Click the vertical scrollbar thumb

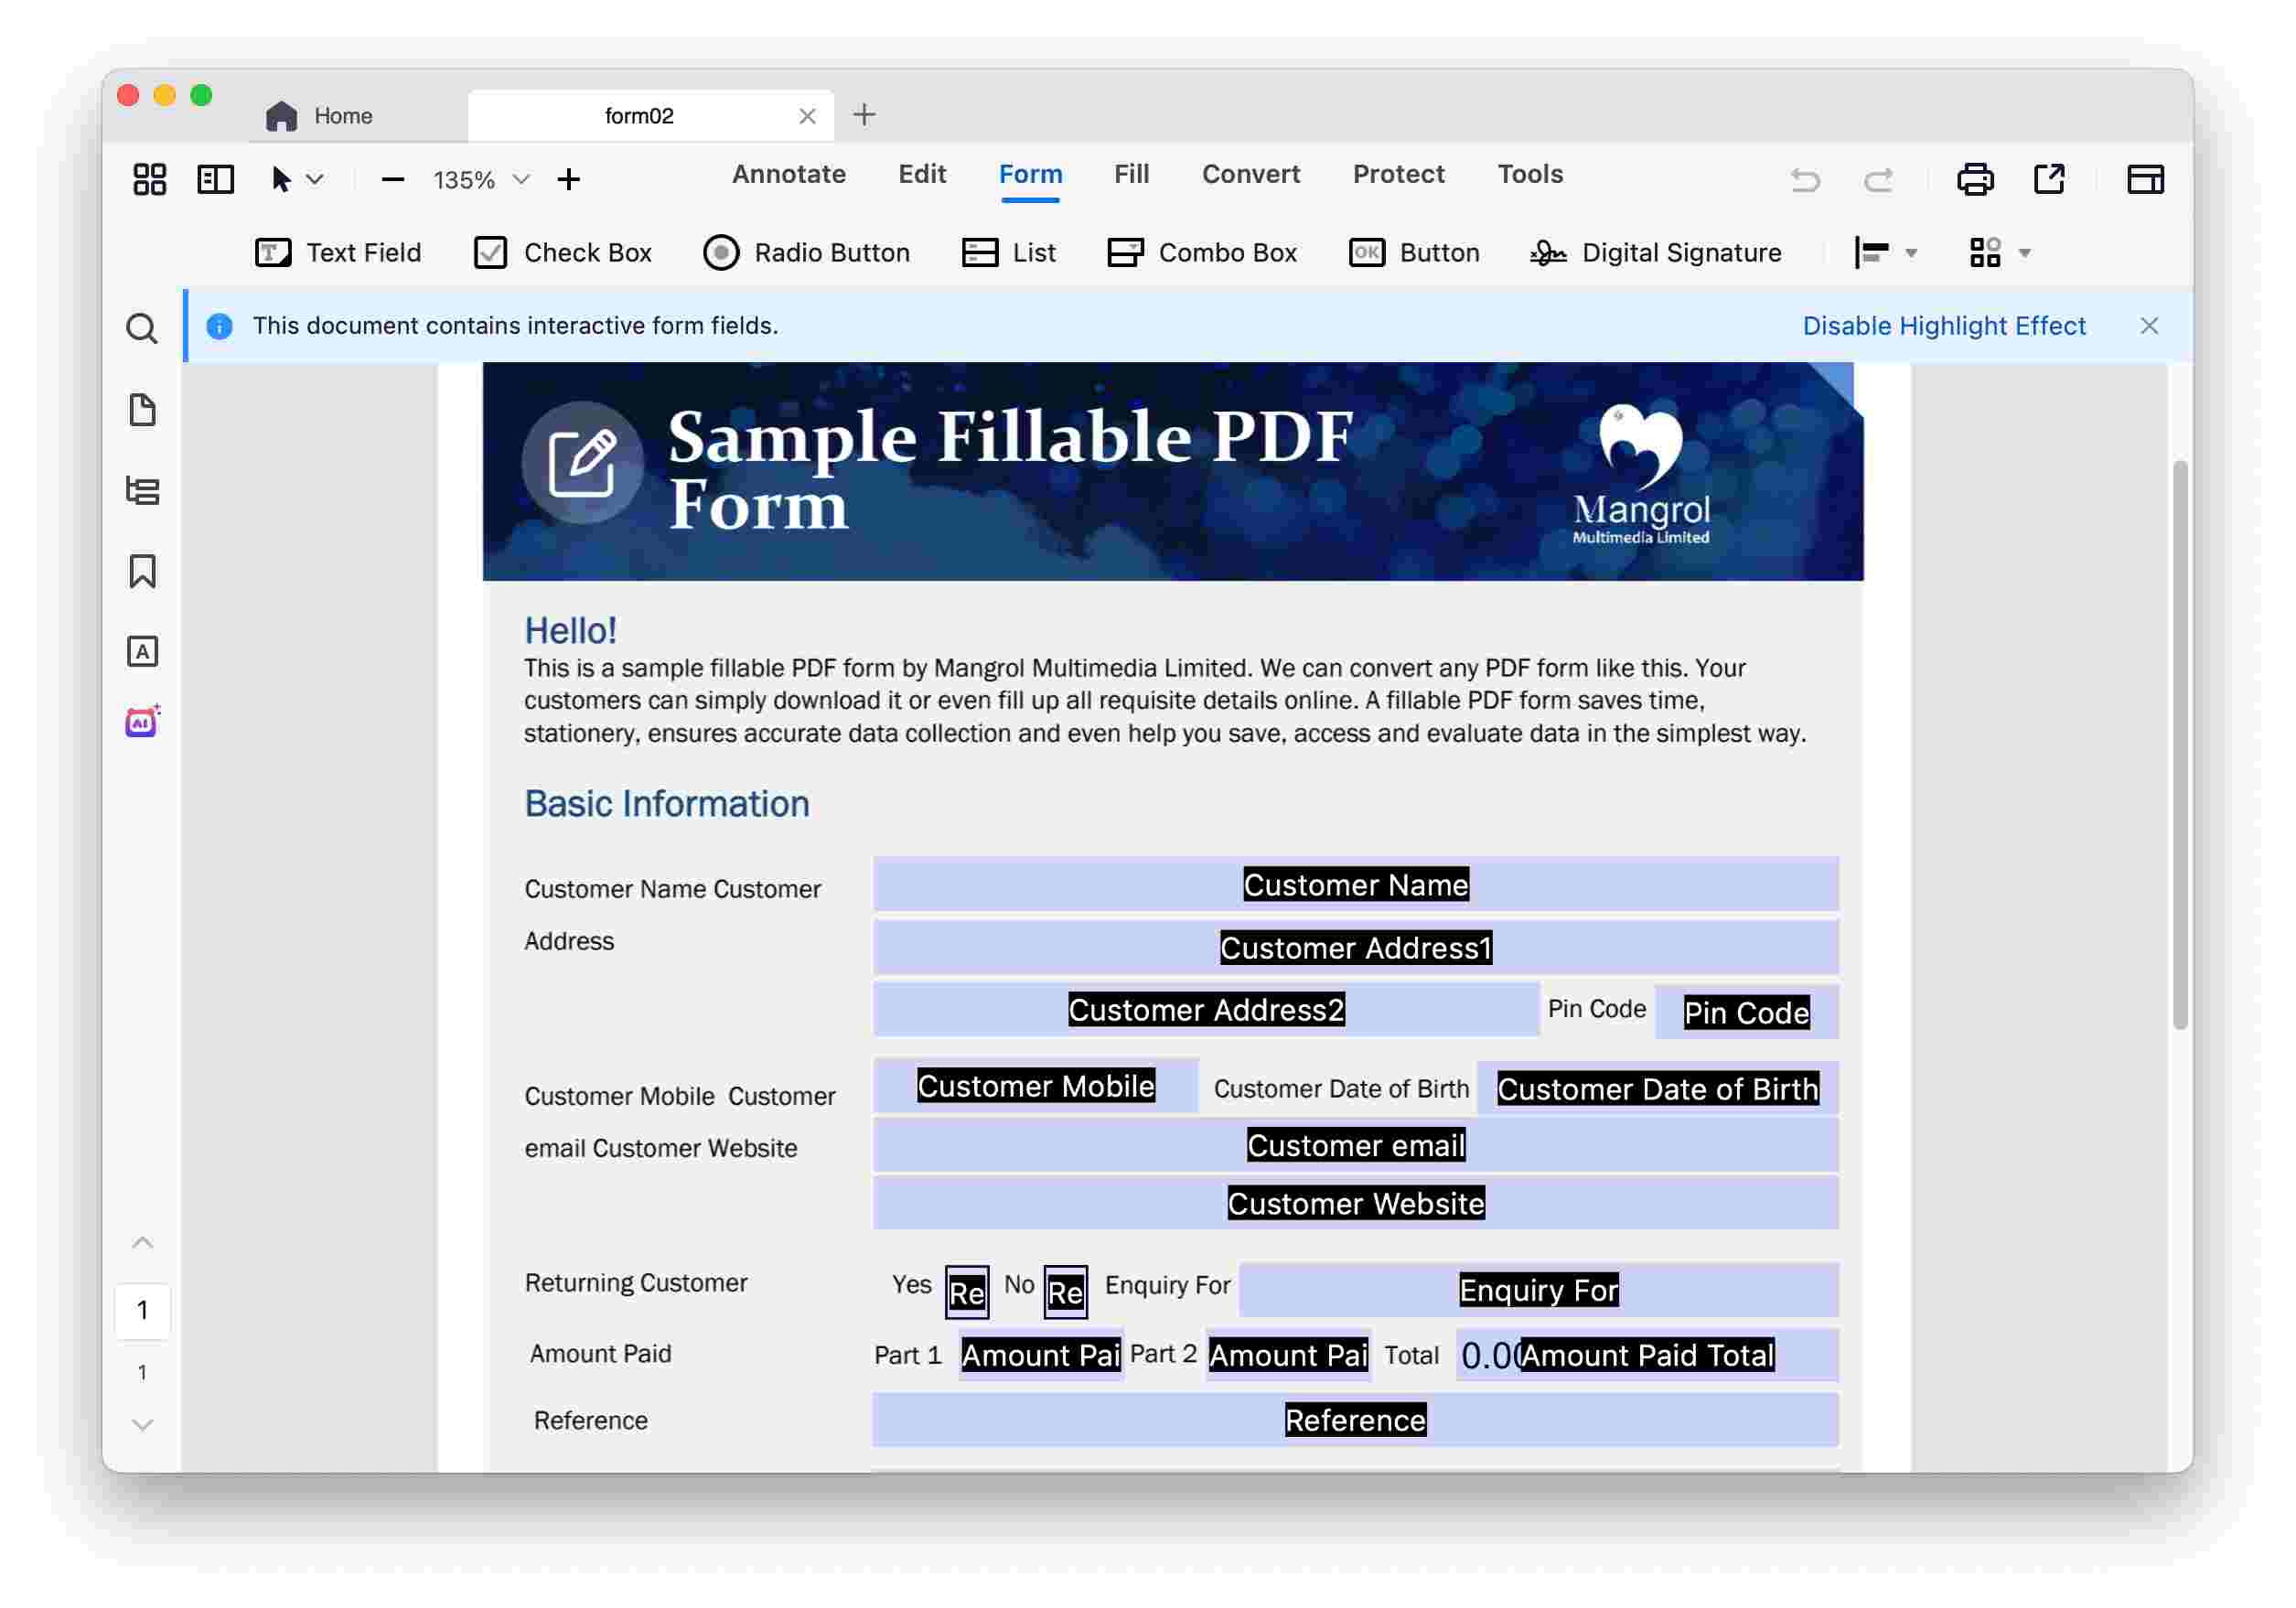click(x=2180, y=745)
